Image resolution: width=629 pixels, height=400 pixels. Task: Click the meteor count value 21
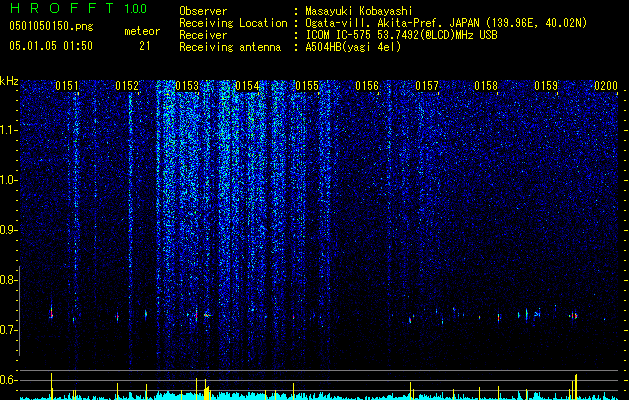145,46
